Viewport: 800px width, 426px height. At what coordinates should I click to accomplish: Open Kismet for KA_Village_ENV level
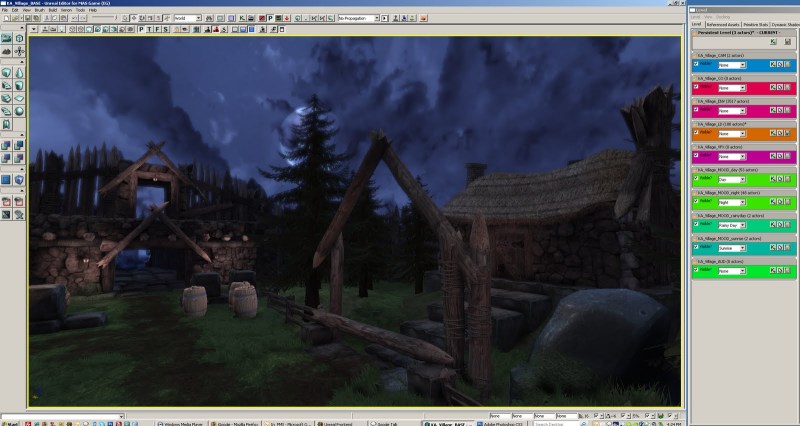773,110
